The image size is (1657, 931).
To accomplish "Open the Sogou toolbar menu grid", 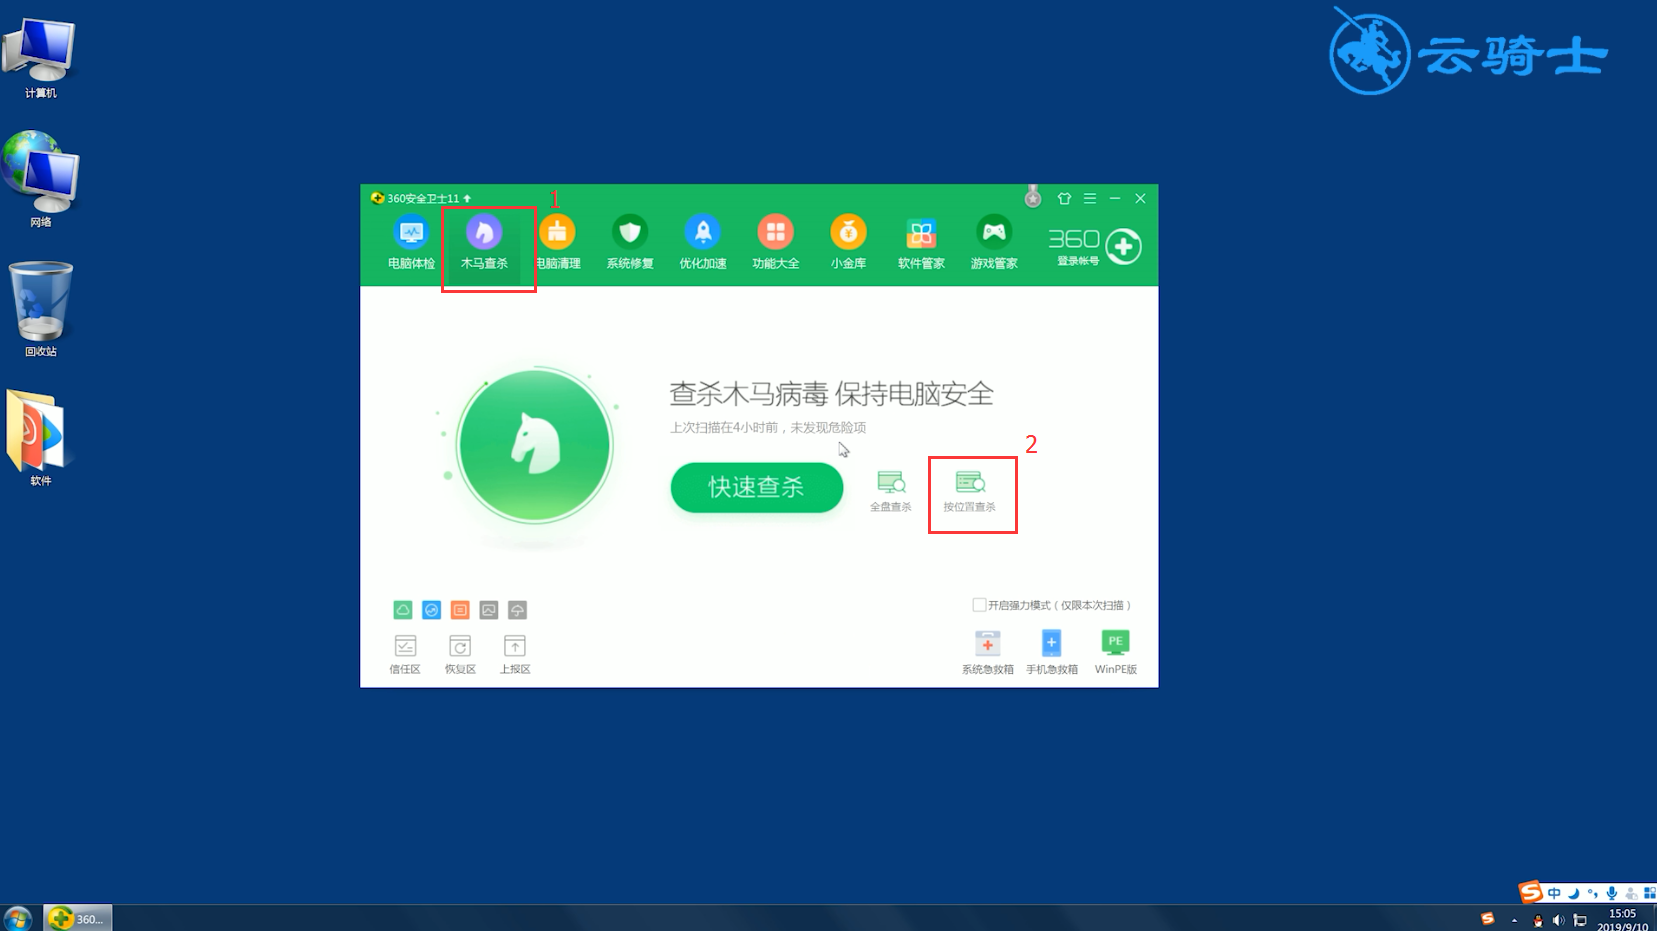I will (1651, 893).
